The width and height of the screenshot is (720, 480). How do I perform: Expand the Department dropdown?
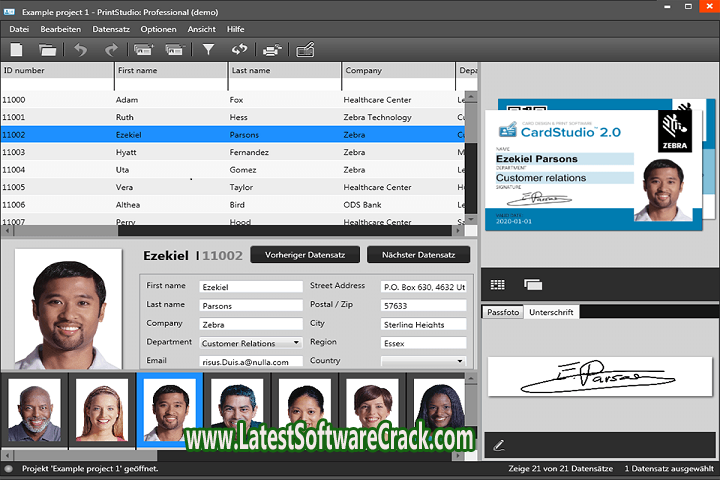click(x=296, y=343)
